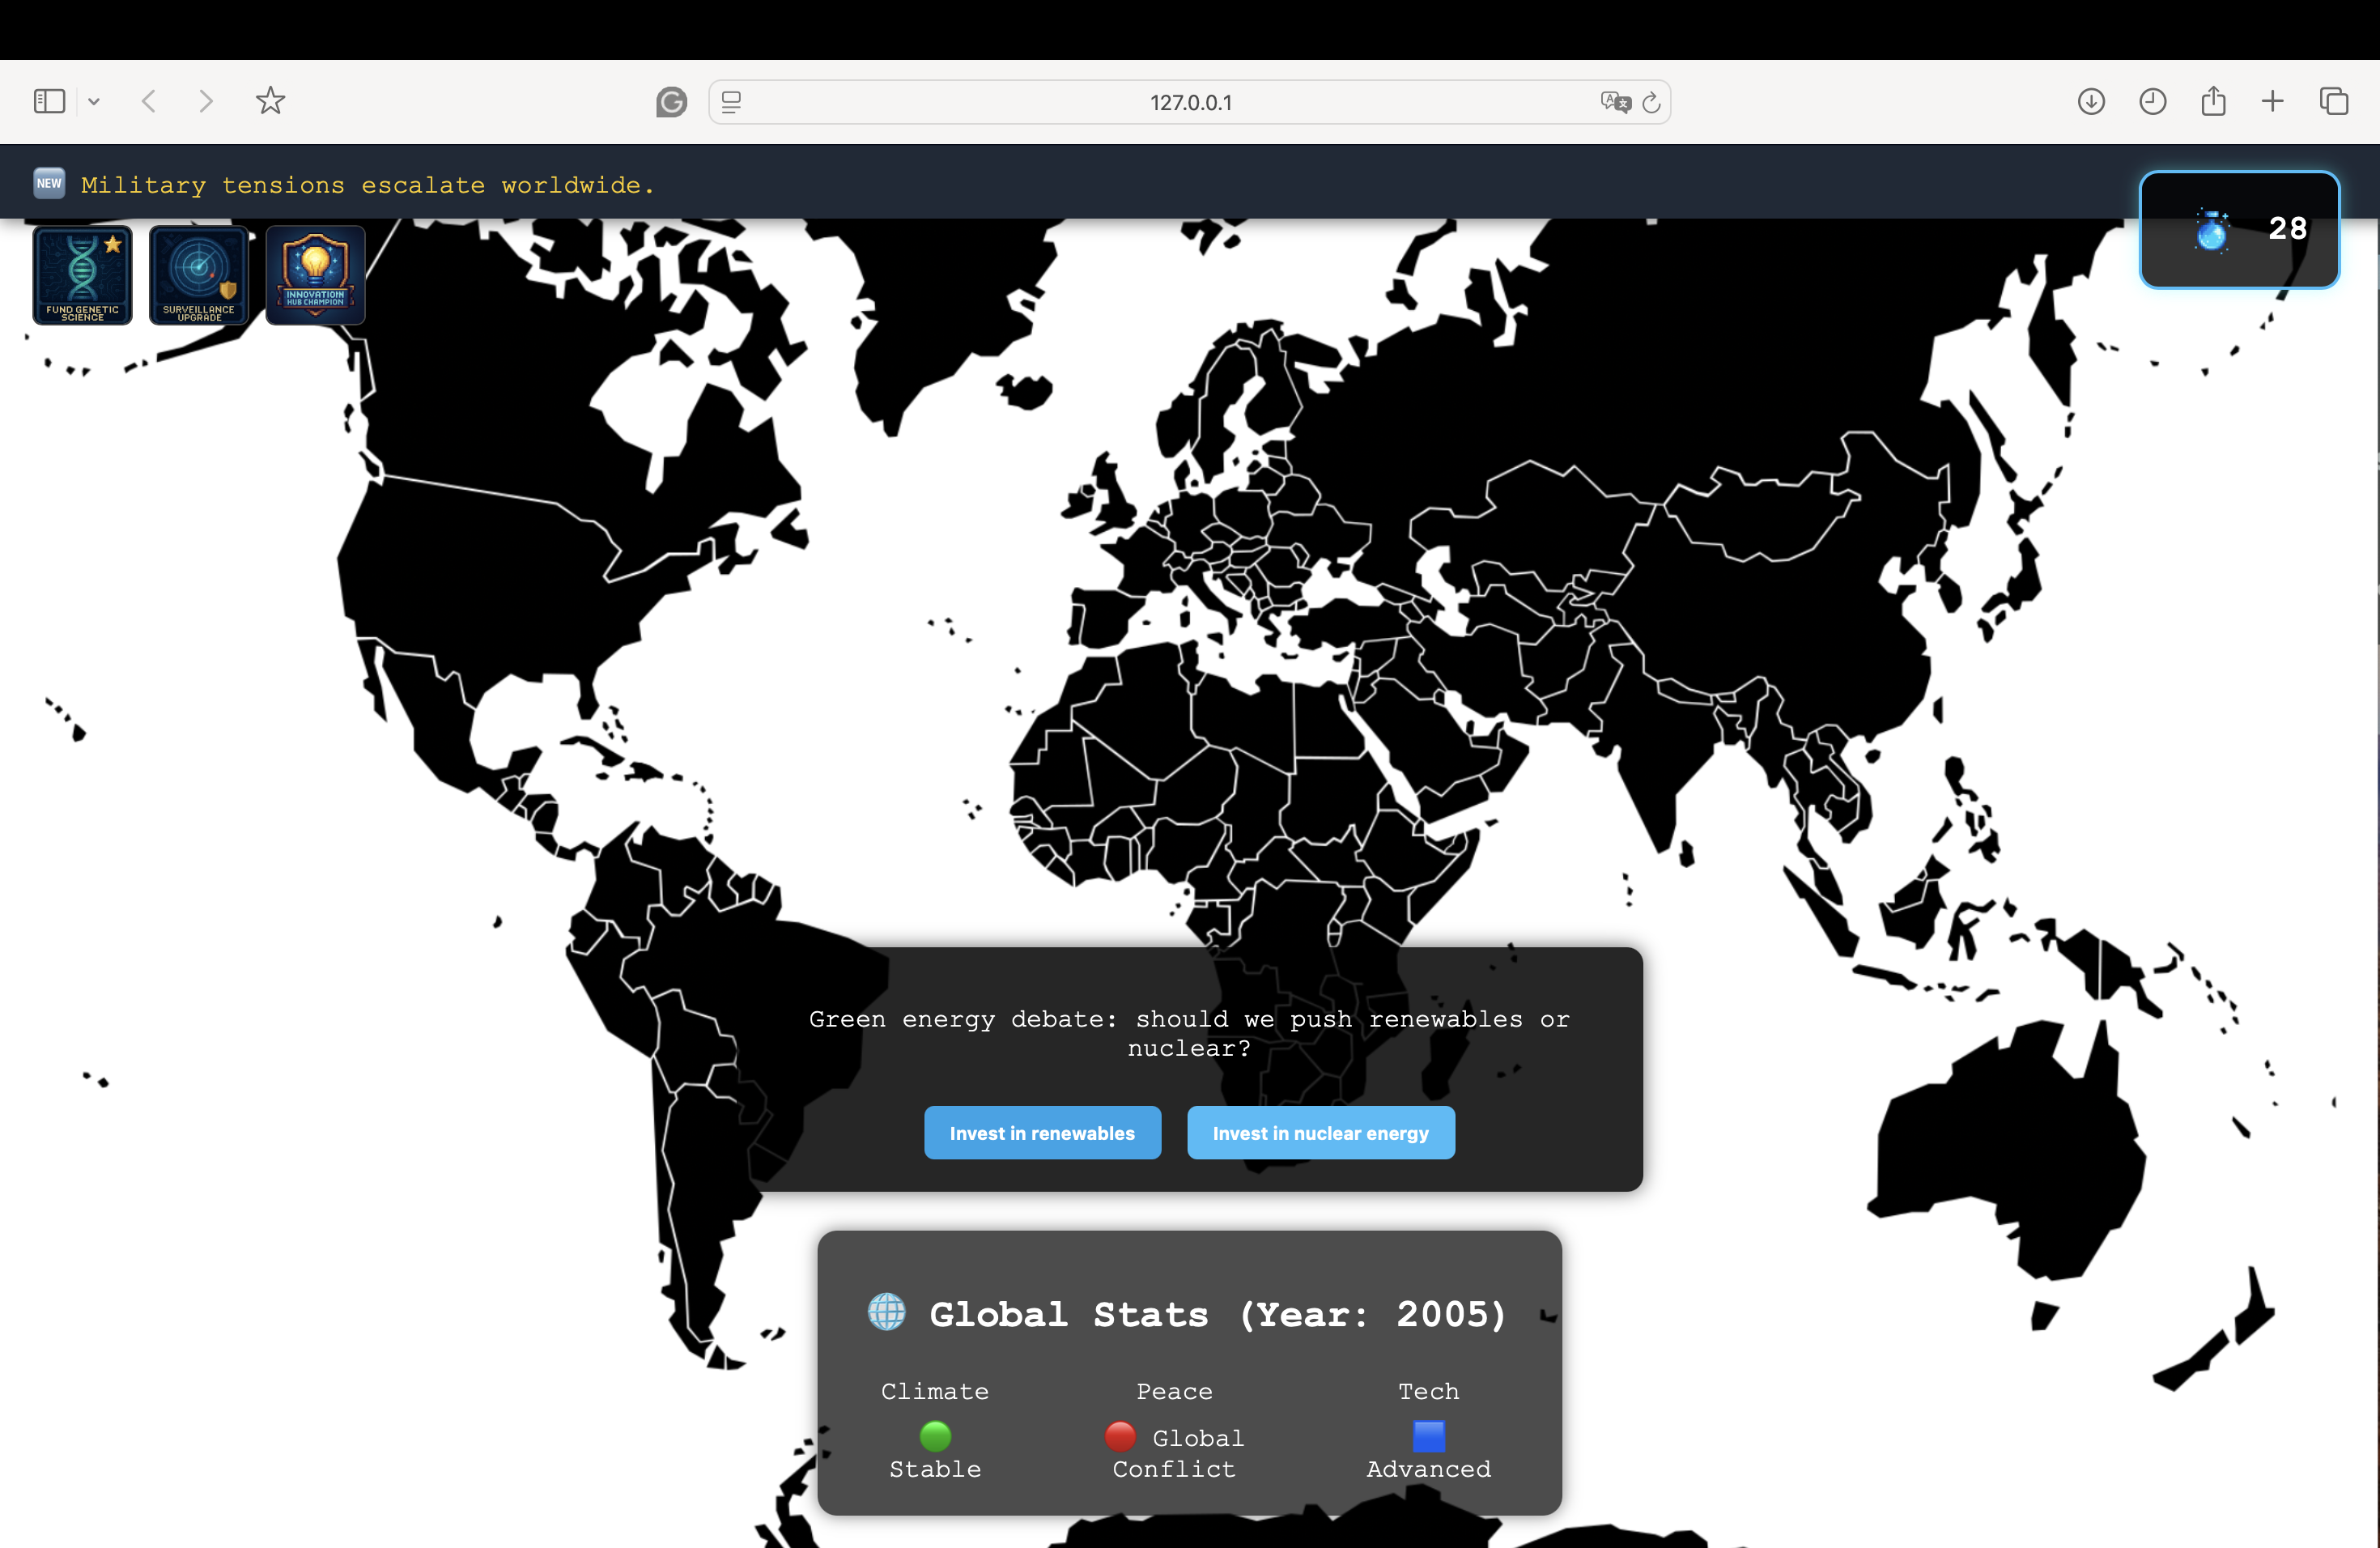Click the blue Advanced tech indicator square
Image resolution: width=2380 pixels, height=1548 pixels.
1427,1437
